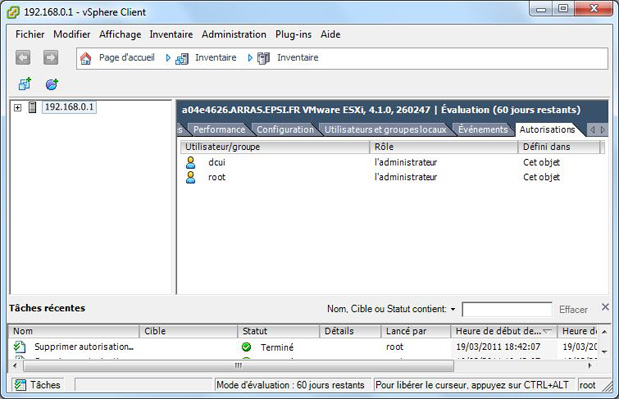Select the Supprimer autorisation task row

point(303,347)
